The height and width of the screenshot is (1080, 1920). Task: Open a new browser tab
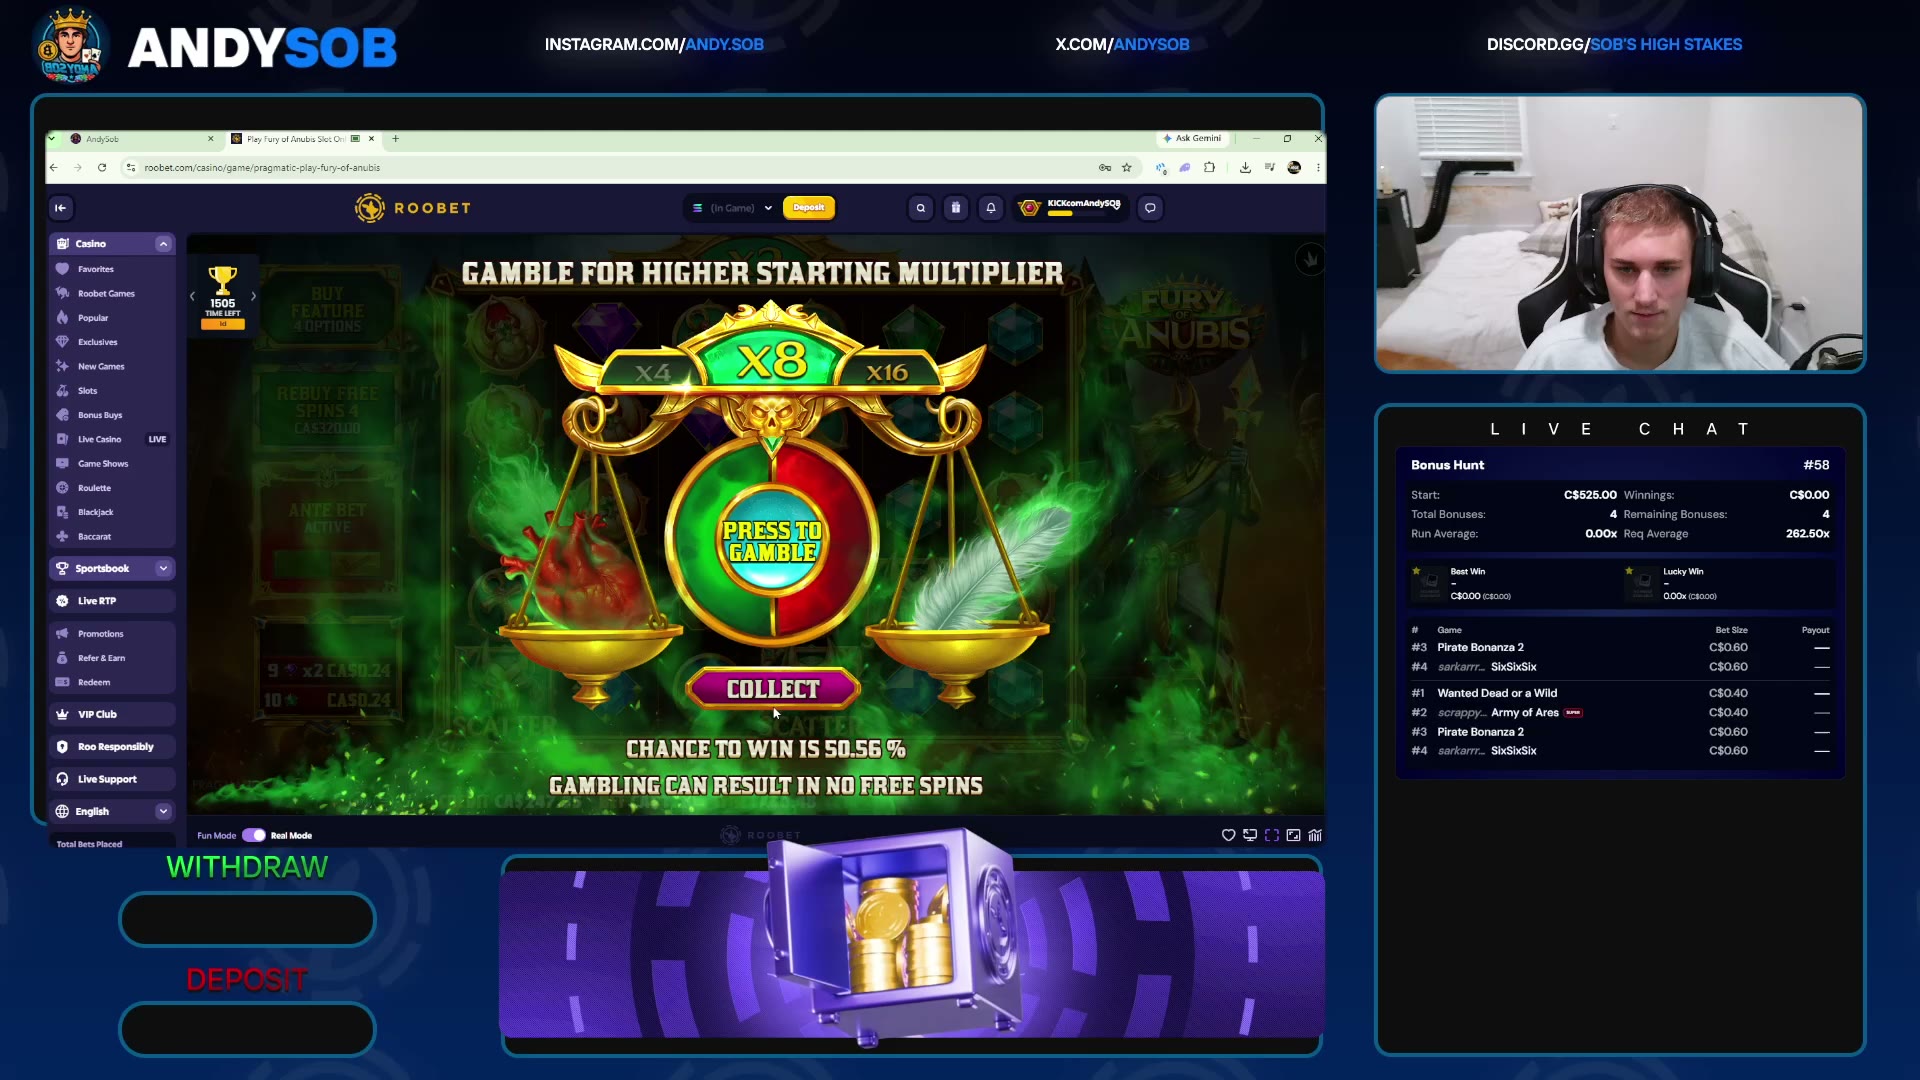click(x=396, y=139)
